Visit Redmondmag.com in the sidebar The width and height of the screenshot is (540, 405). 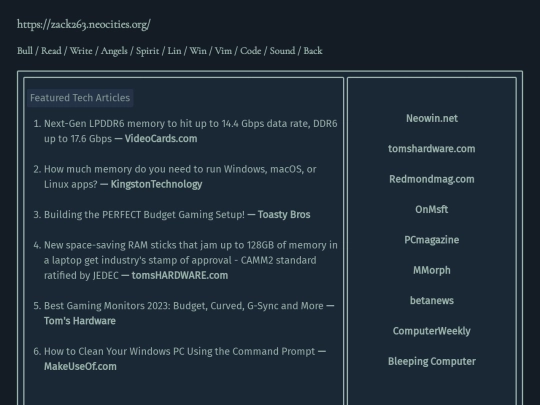tap(432, 179)
